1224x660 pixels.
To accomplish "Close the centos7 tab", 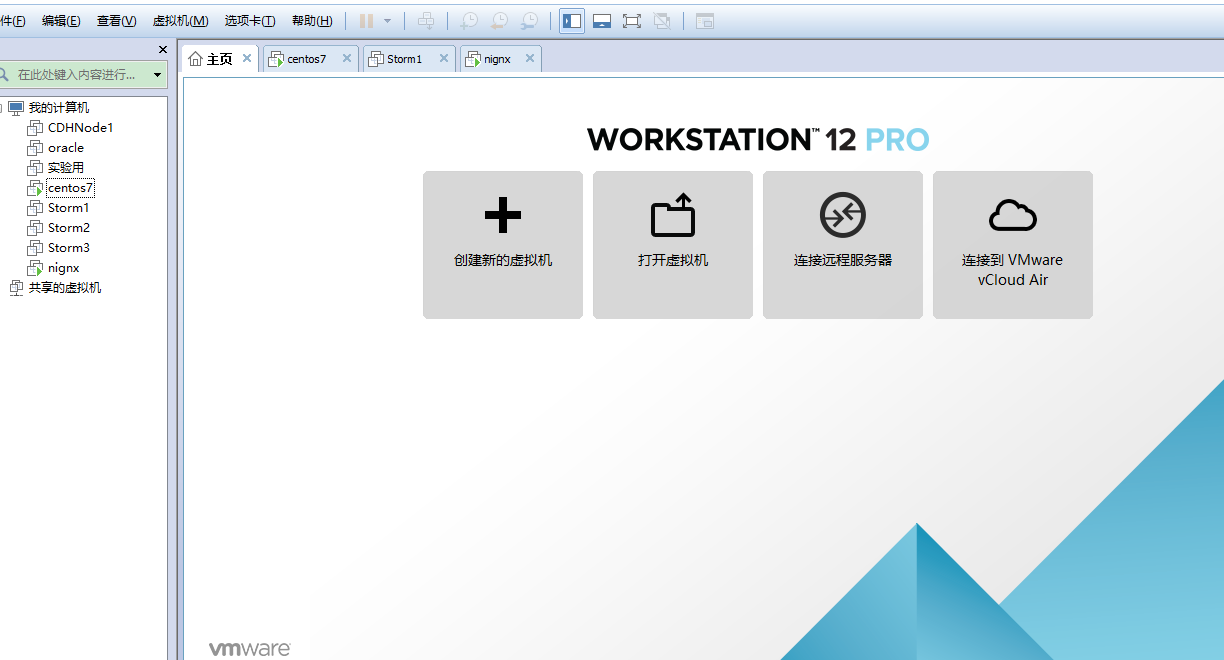I will click(x=347, y=58).
